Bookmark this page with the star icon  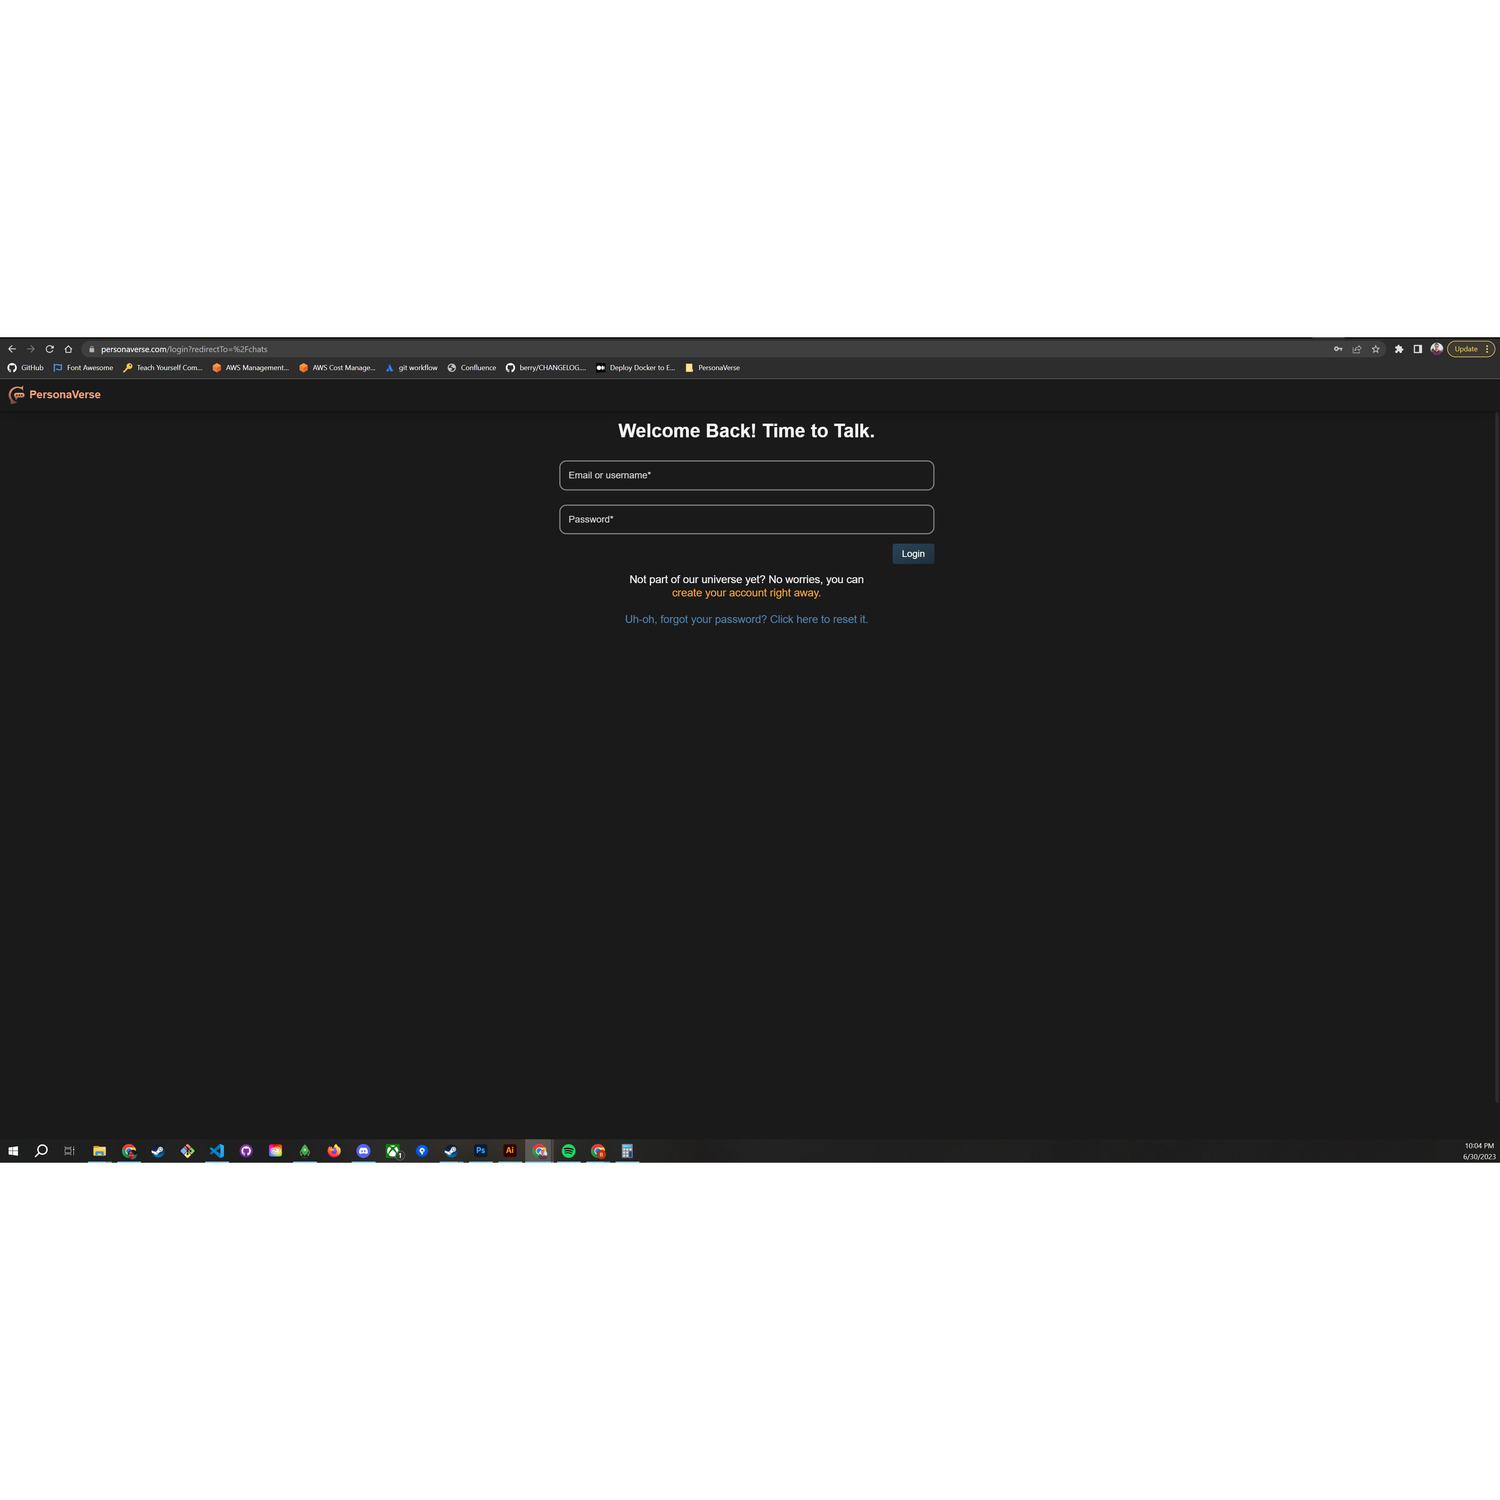pos(1376,349)
